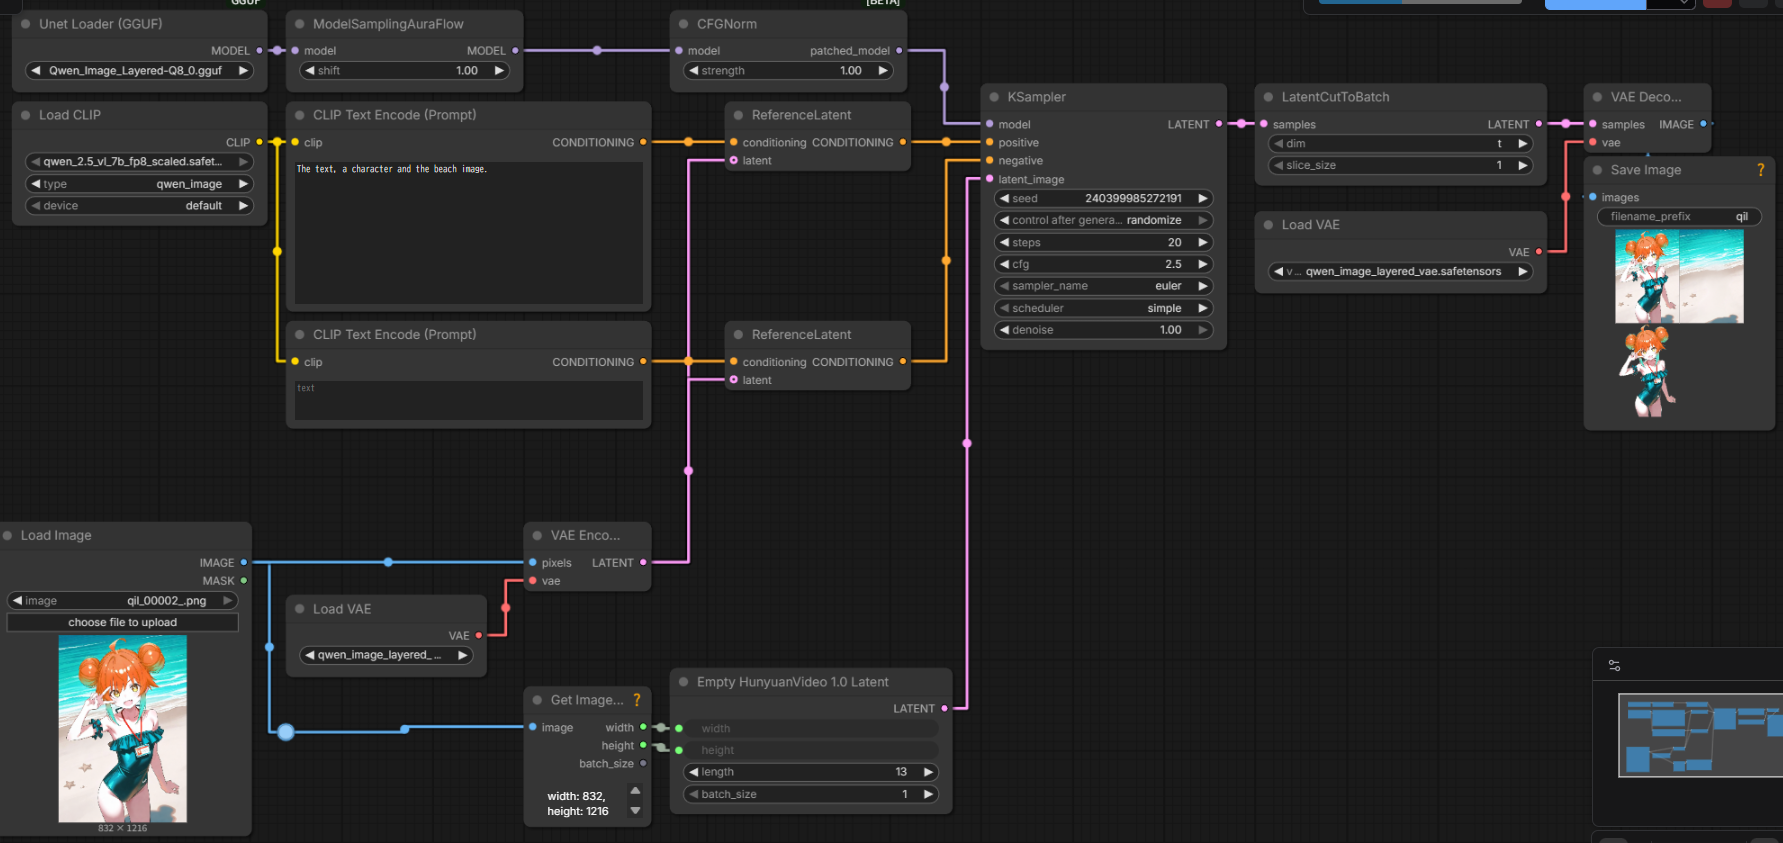Viewport: 1783px width, 843px height.
Task: Increase KSampler steps with the right arrow
Action: point(1203,242)
